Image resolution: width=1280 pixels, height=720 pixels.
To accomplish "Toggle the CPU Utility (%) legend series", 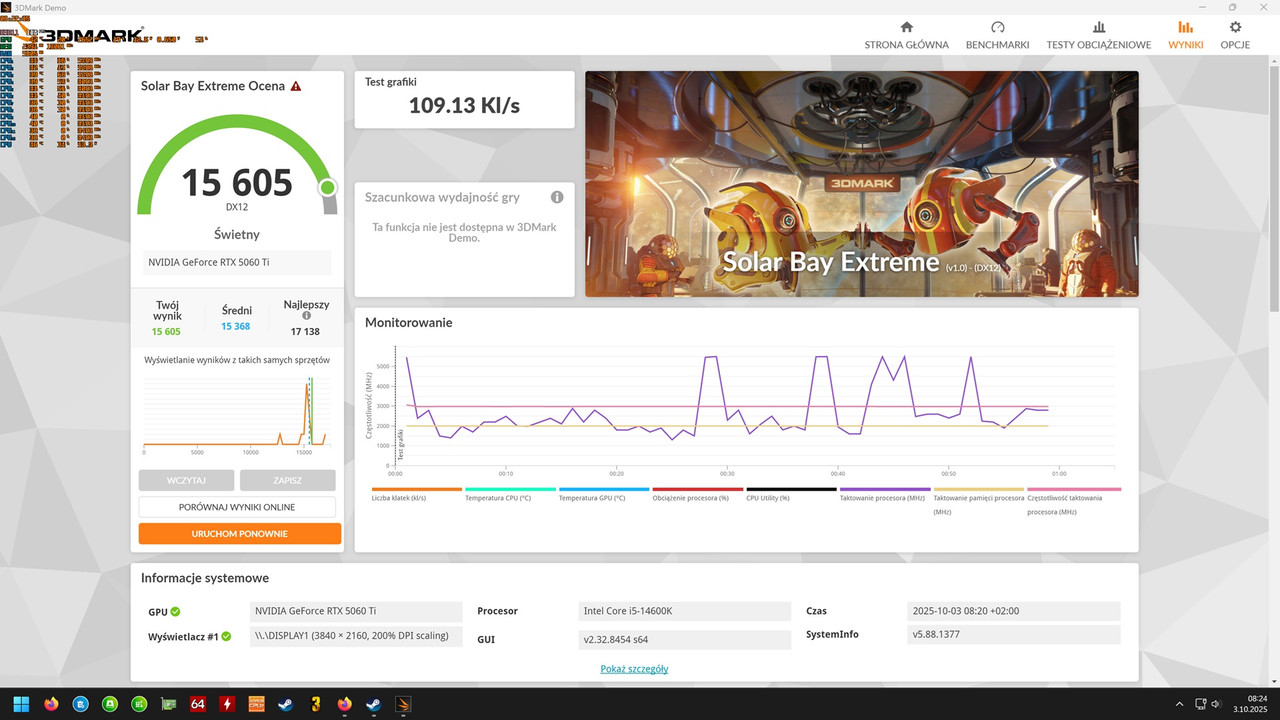I will click(791, 494).
